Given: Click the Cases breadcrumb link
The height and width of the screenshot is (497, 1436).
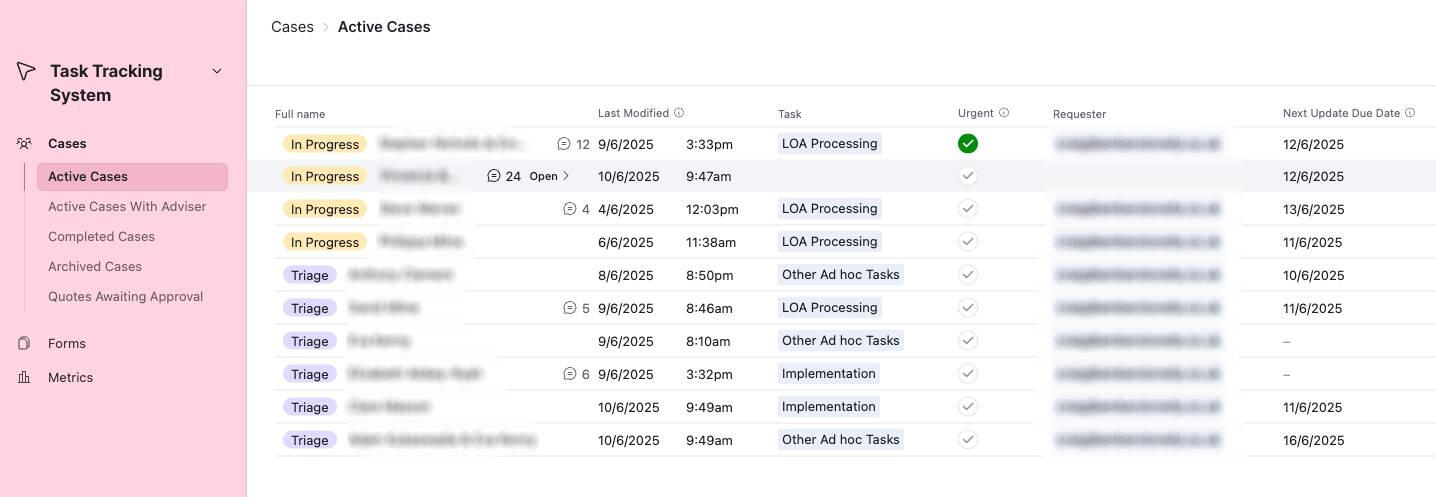Looking at the screenshot, I should click(292, 27).
